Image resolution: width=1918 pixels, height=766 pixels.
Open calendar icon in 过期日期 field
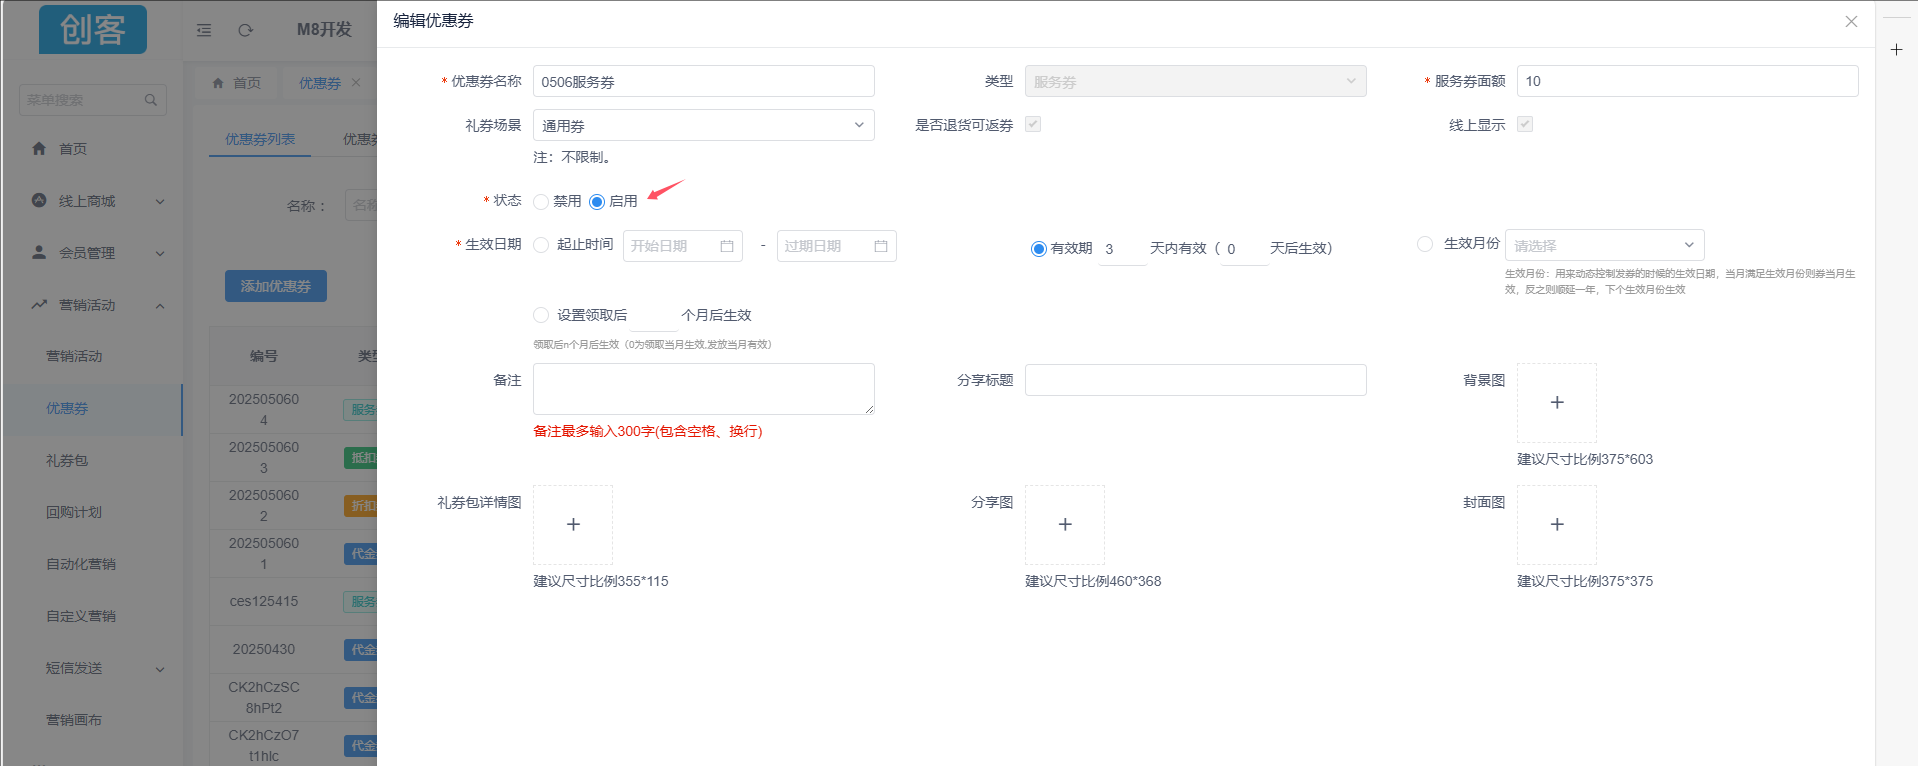(881, 246)
